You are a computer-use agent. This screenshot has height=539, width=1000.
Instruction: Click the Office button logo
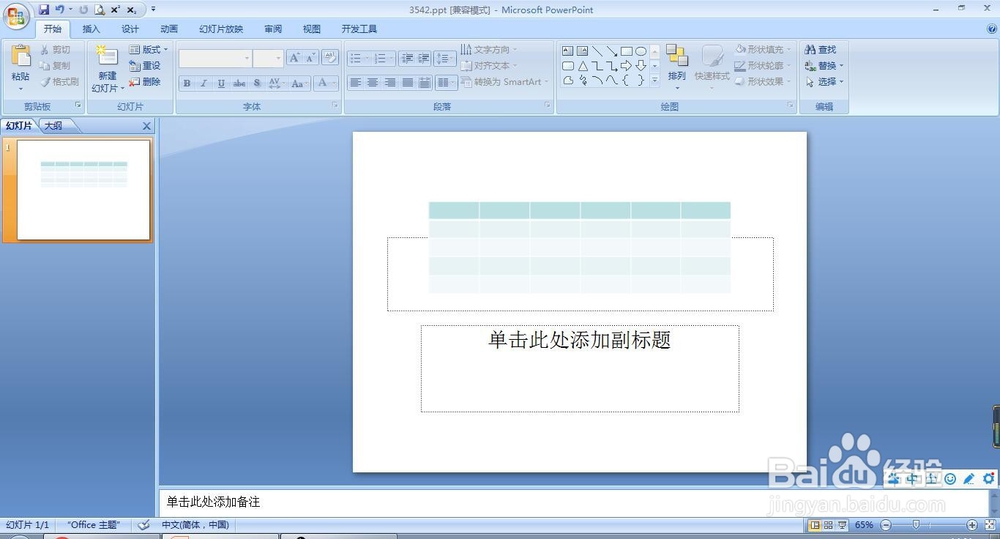click(16, 16)
